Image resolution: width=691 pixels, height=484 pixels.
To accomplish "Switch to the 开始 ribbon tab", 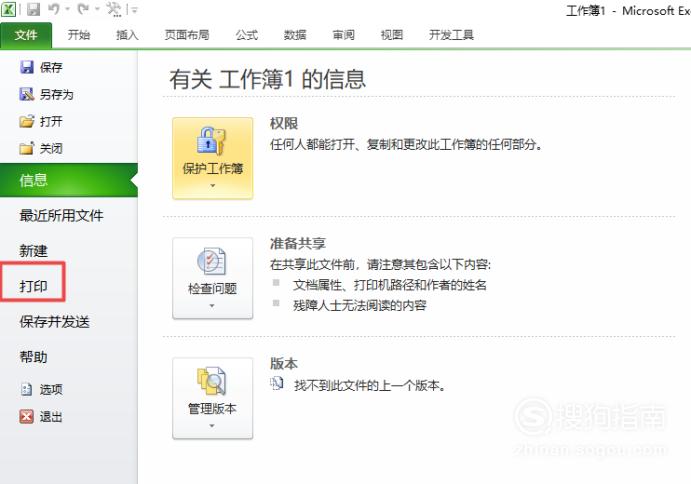I will tap(79, 35).
